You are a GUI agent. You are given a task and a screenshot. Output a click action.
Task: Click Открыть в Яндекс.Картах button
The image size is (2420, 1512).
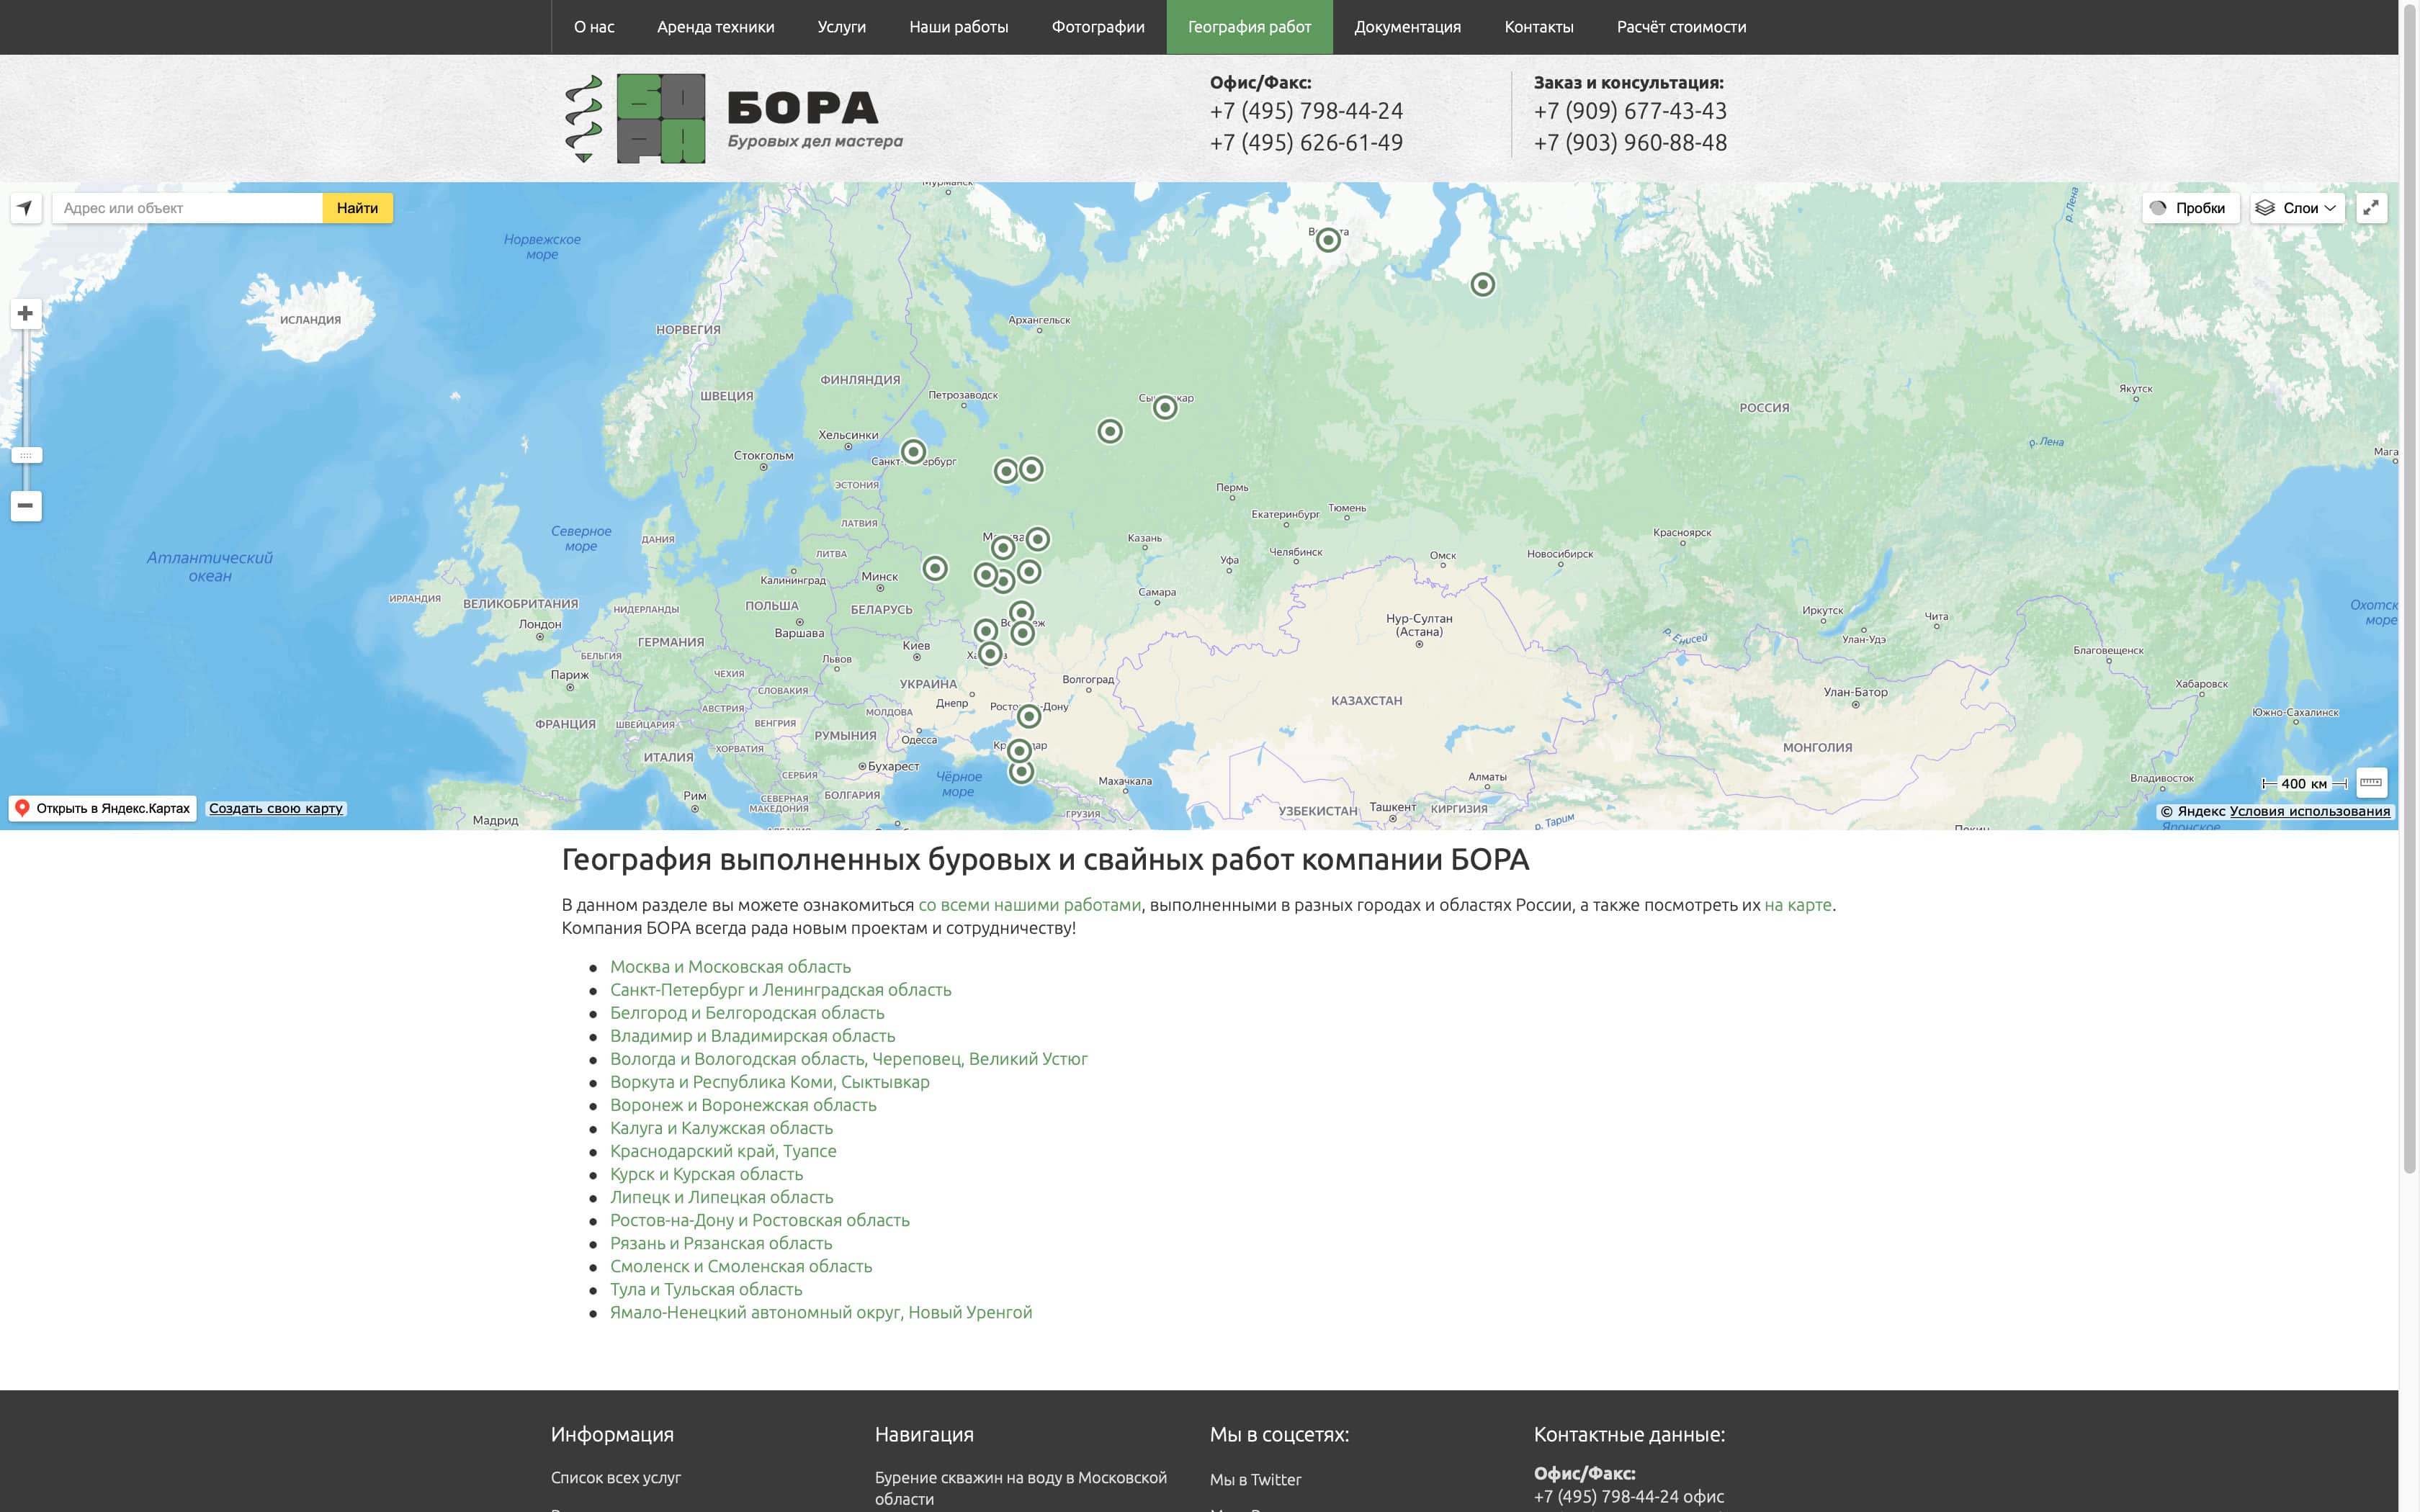103,808
